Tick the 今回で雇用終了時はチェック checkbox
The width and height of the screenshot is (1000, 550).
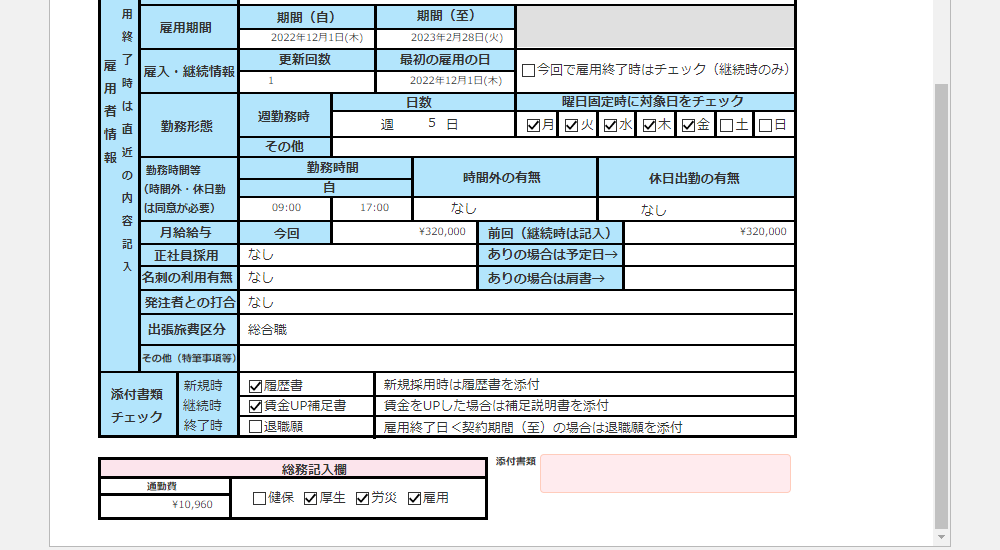point(528,71)
